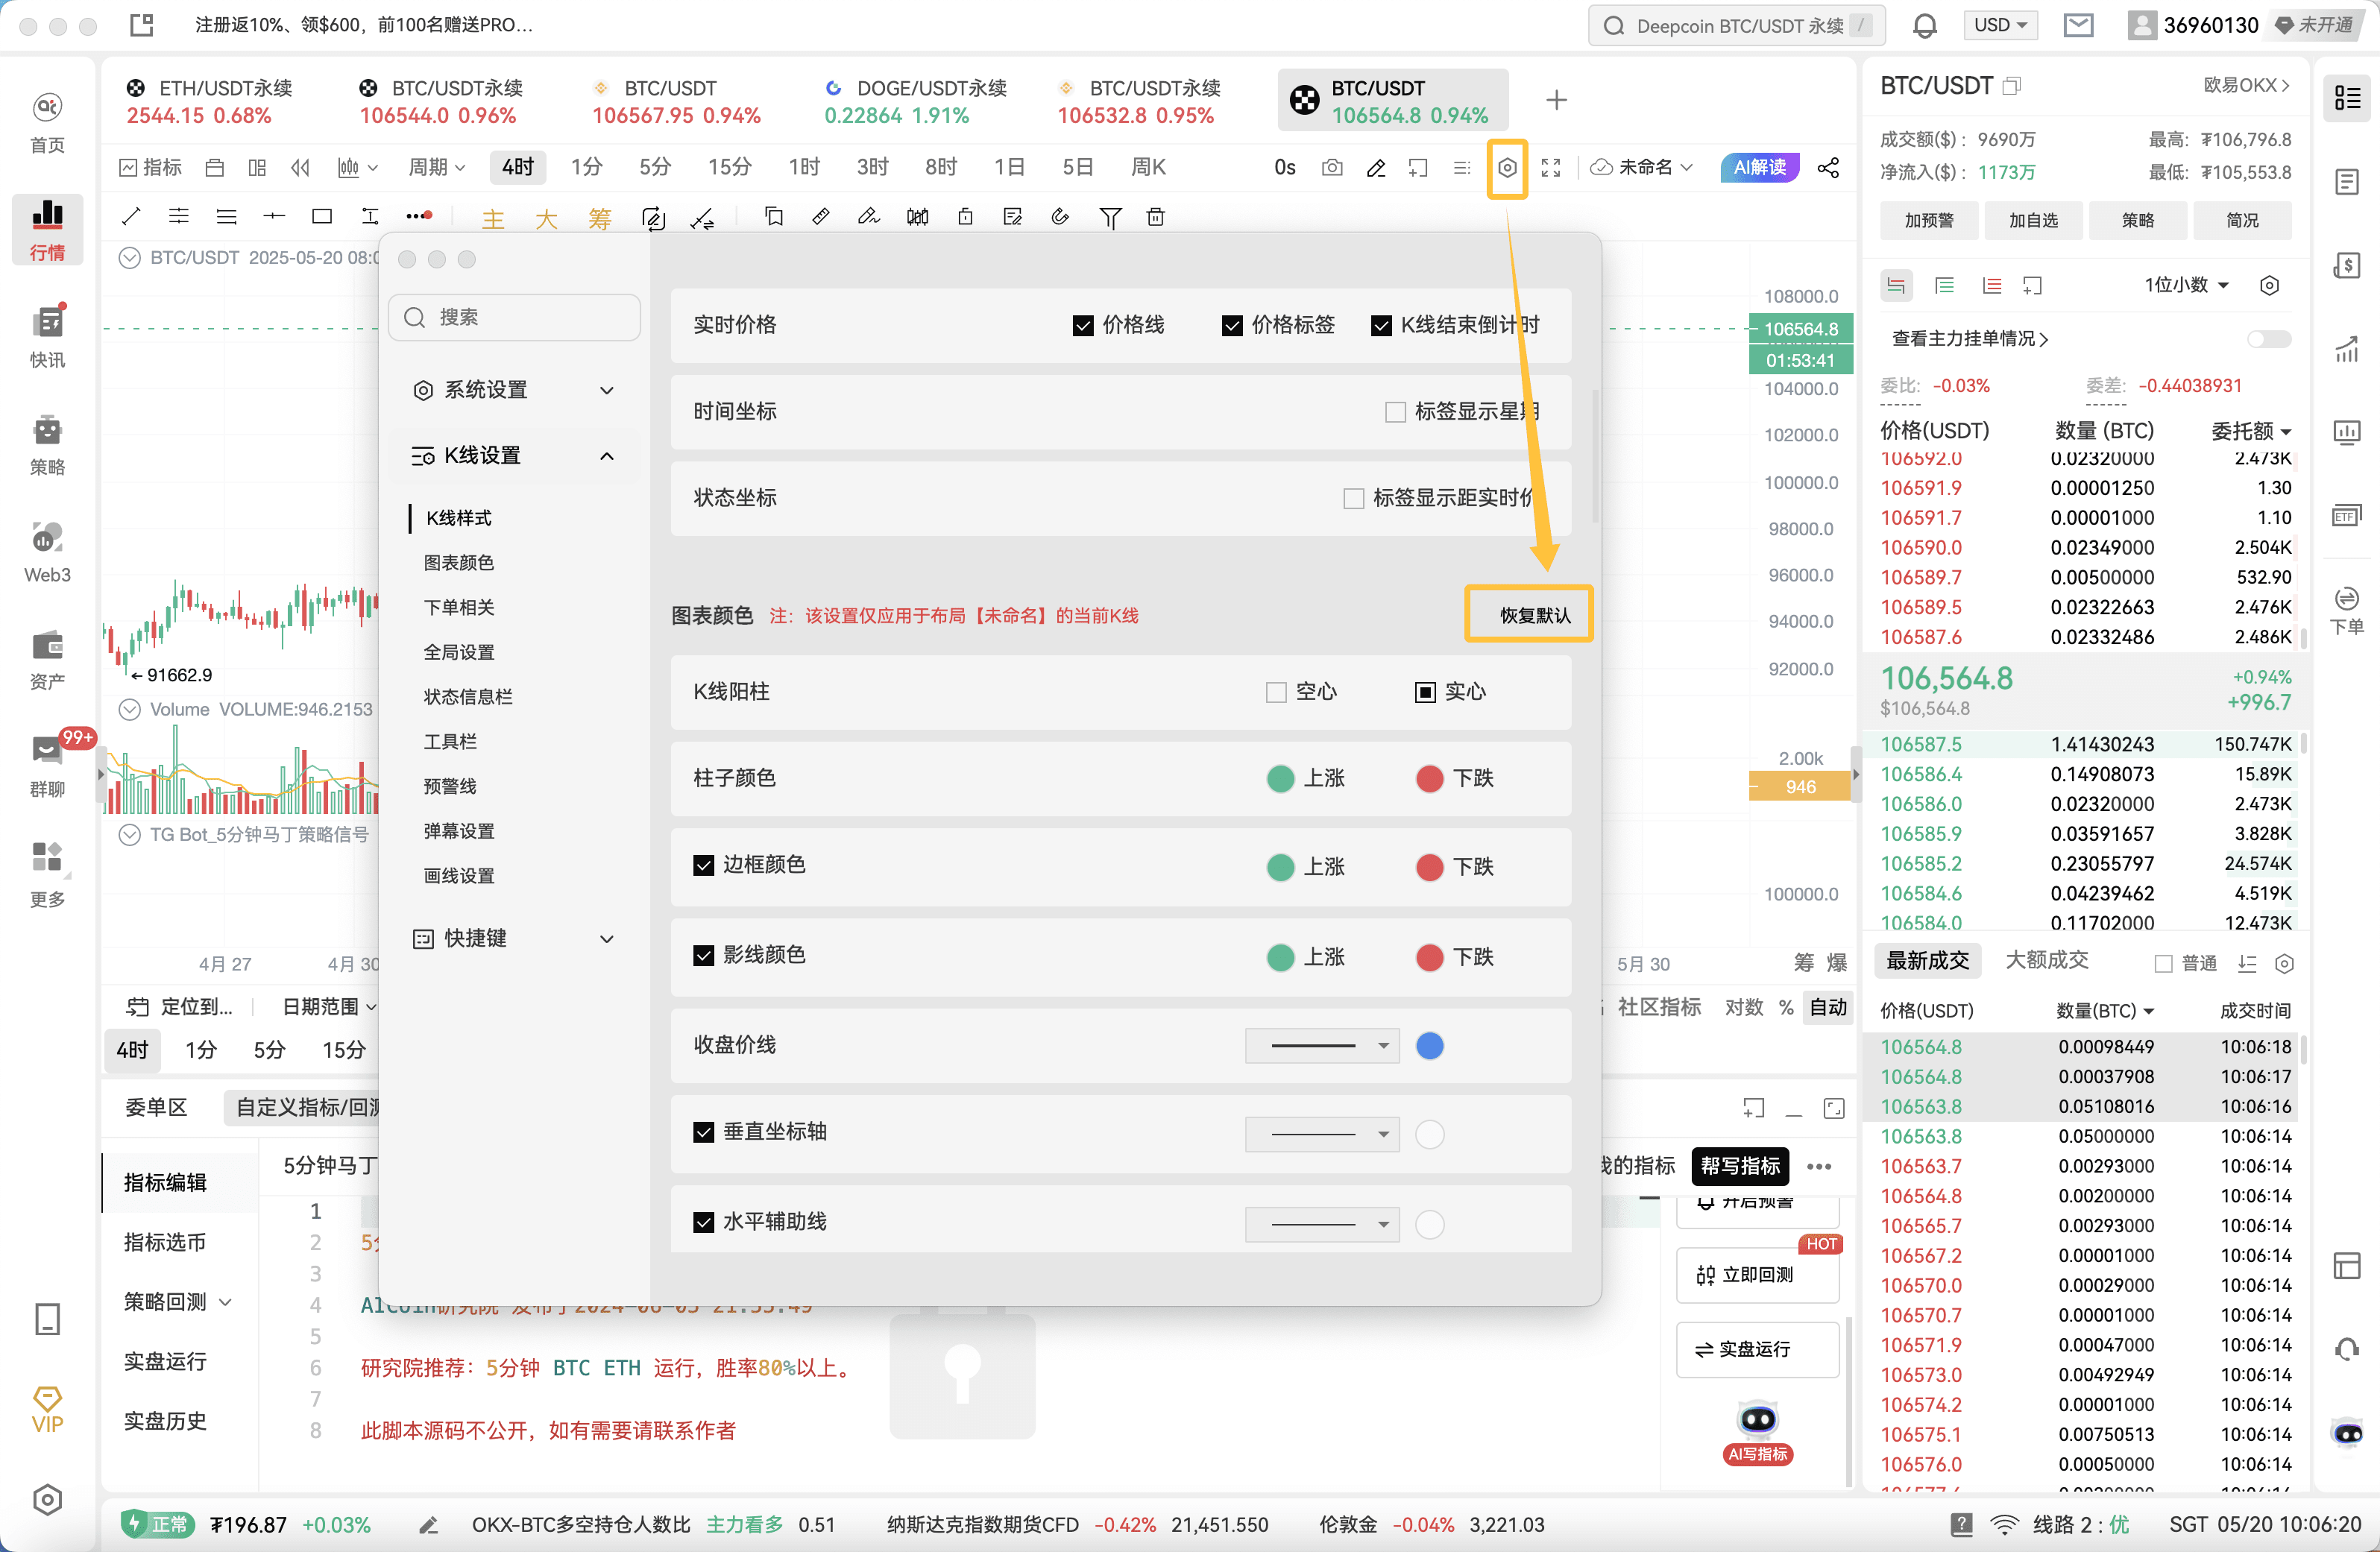The height and width of the screenshot is (1552, 2380).
Task: Open the 周期 period dropdown
Action: pyautogui.click(x=437, y=167)
